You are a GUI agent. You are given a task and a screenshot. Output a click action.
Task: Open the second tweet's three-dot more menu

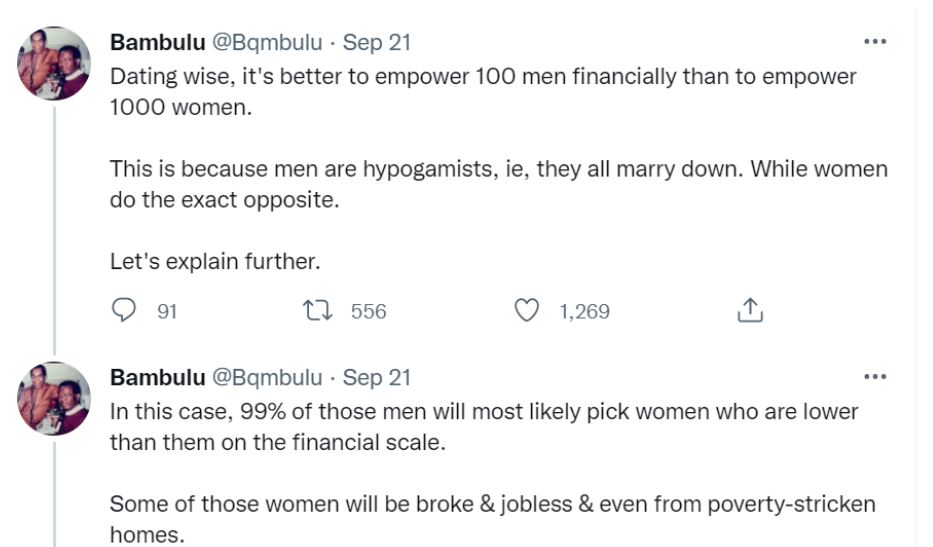874,377
